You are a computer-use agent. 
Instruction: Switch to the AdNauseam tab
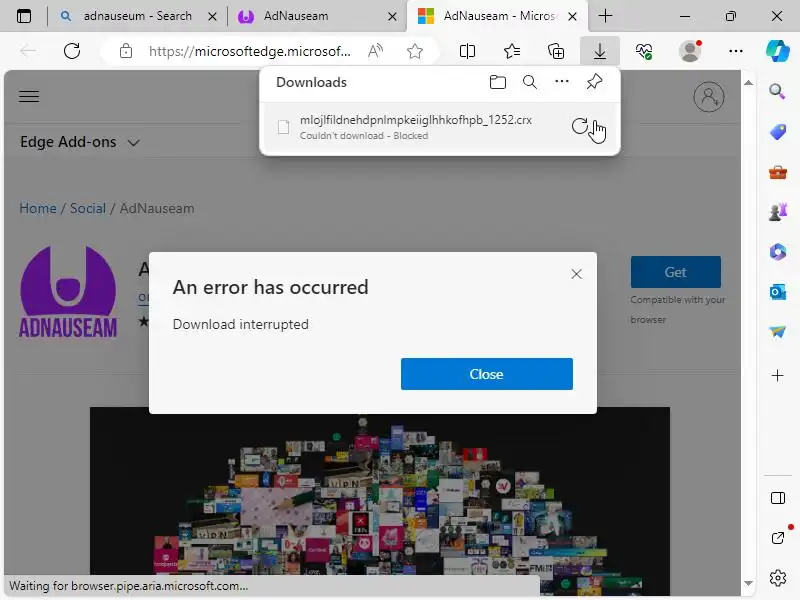pyautogui.click(x=316, y=16)
